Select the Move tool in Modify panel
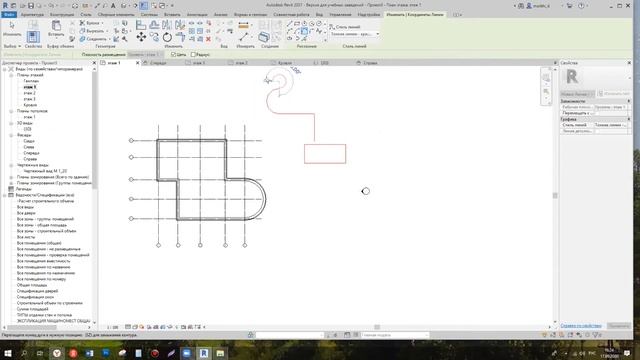Screen dimensions: 640x360 (x=141, y=37)
